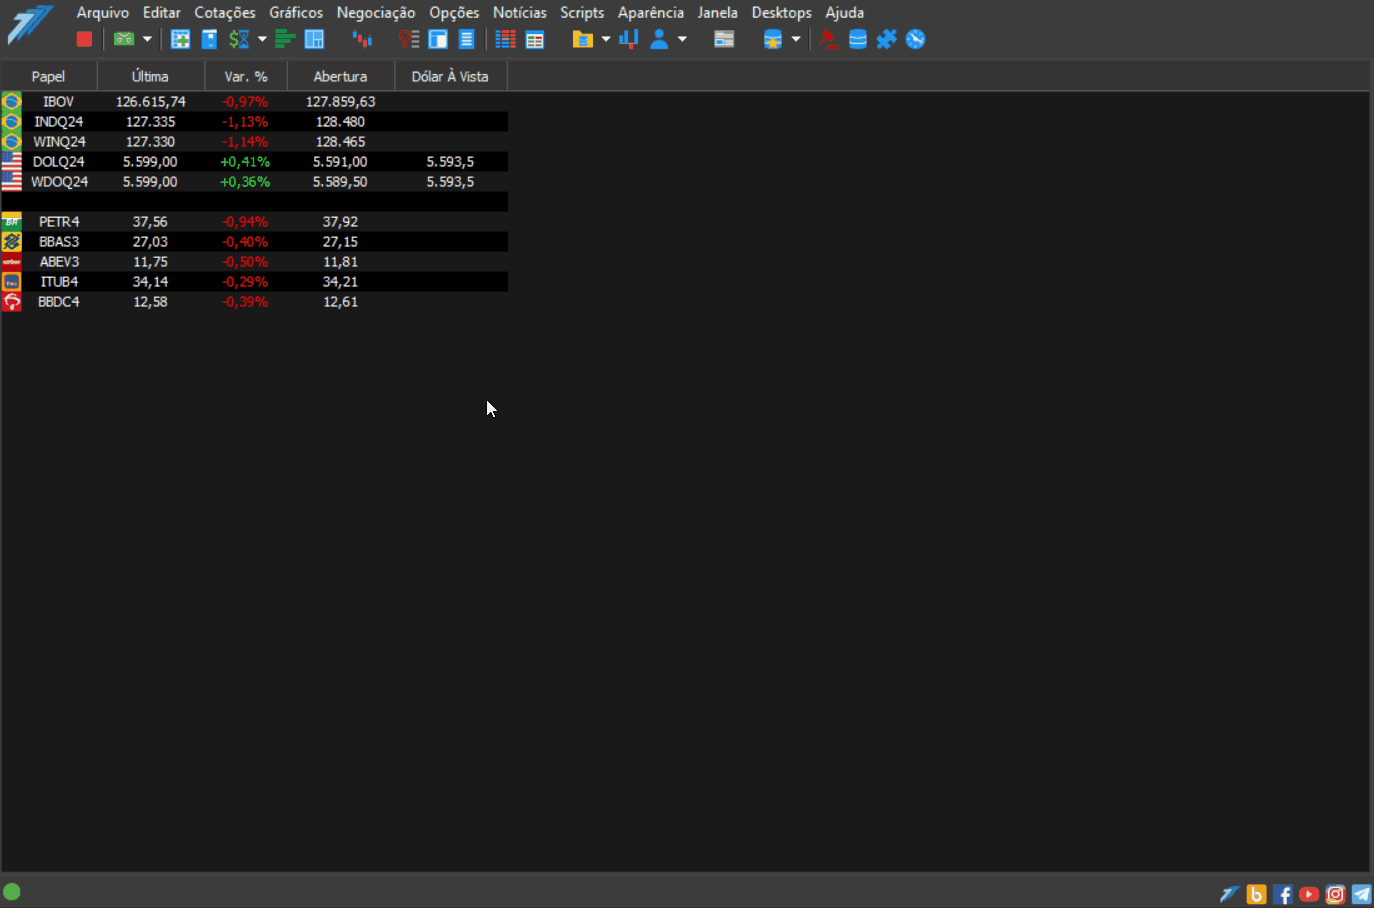
Task: Expand arrow beside database star icon
Action: point(796,39)
